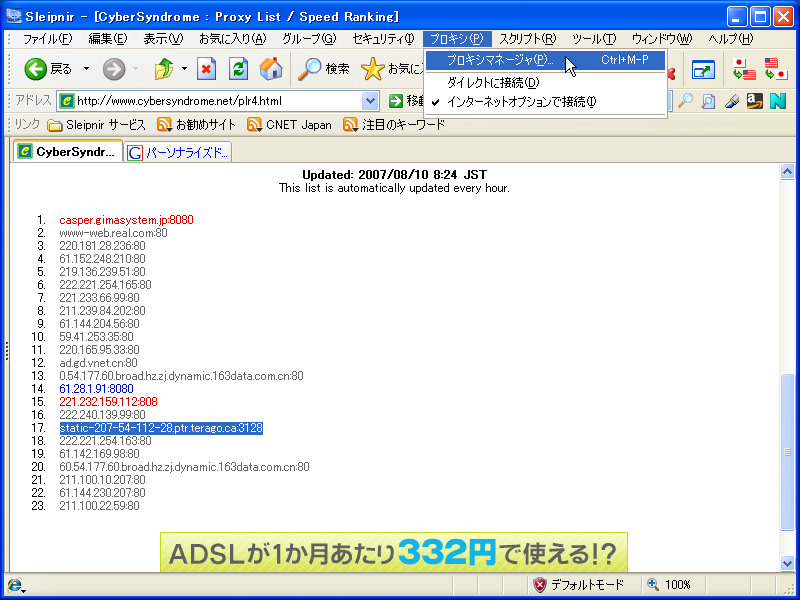
Task: Open the グループ(G) menu
Action: click(x=309, y=39)
